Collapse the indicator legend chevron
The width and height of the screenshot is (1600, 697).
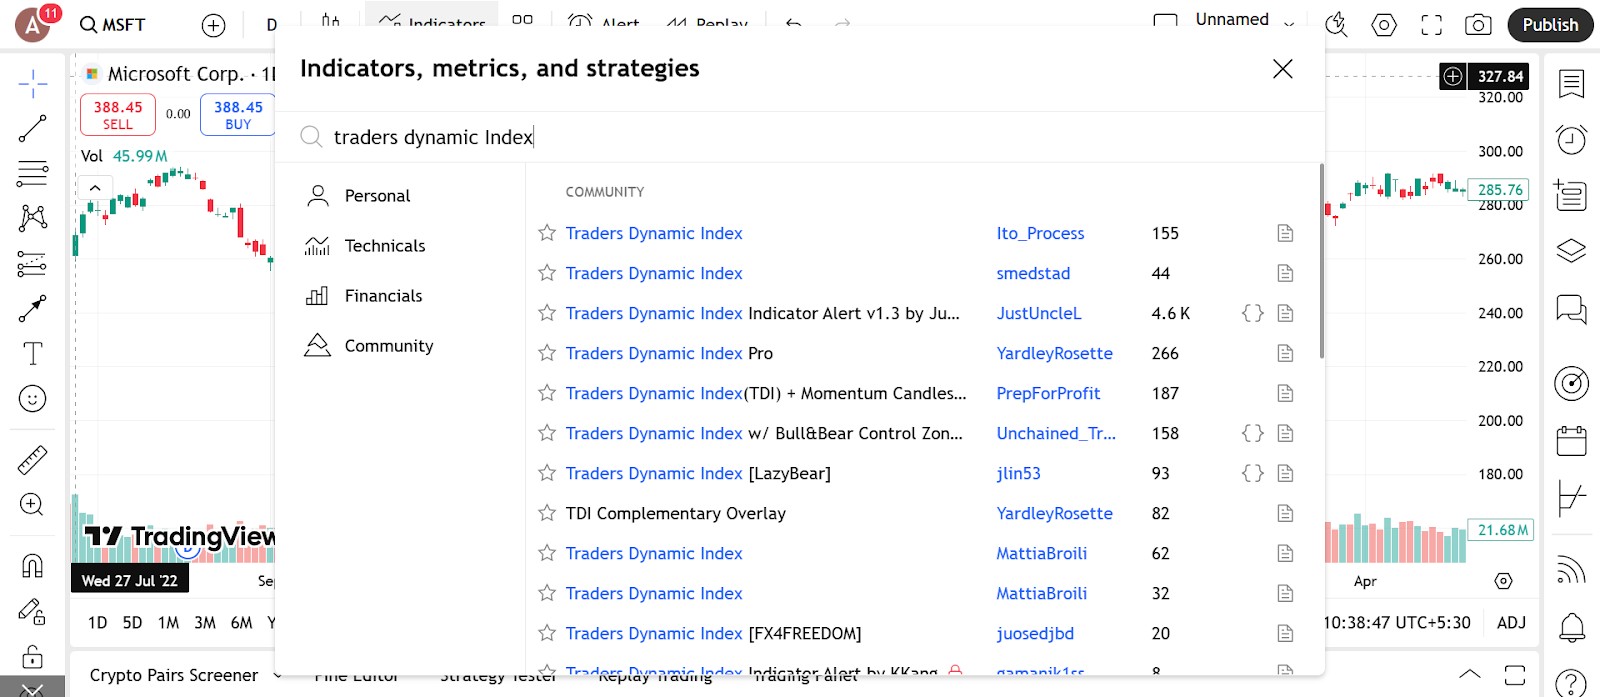click(94, 188)
